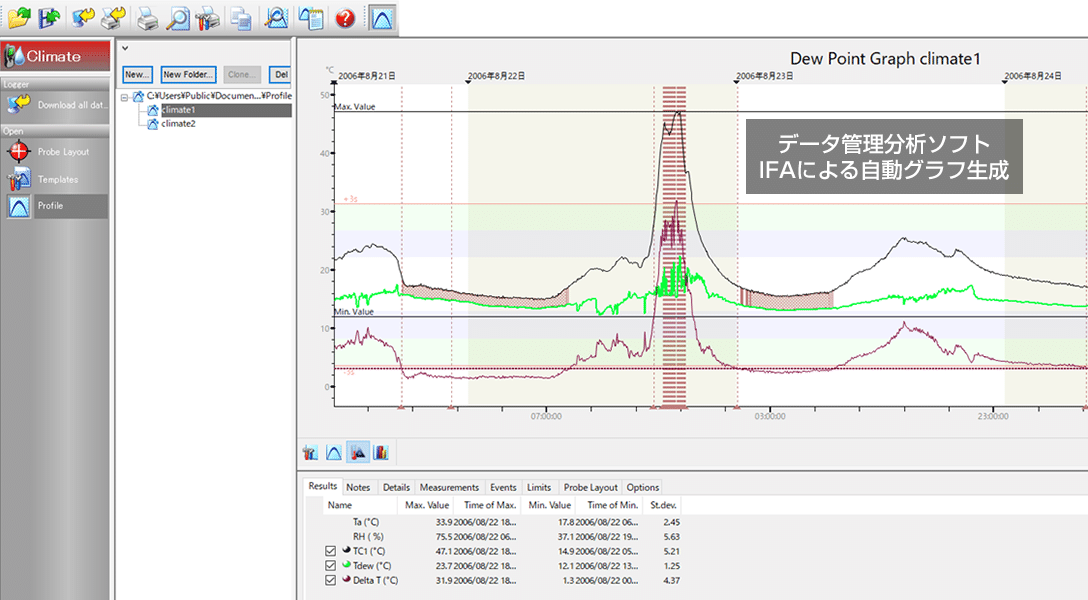The width and height of the screenshot is (1088, 600).
Task: Click the New Folder... button
Action: [188, 74]
